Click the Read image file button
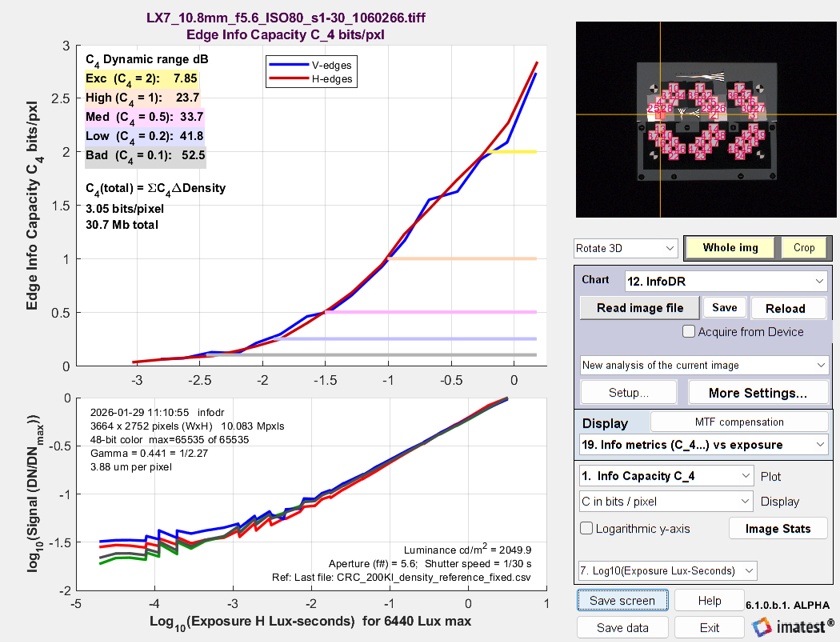Image resolution: width=840 pixels, height=642 pixels. [639, 308]
